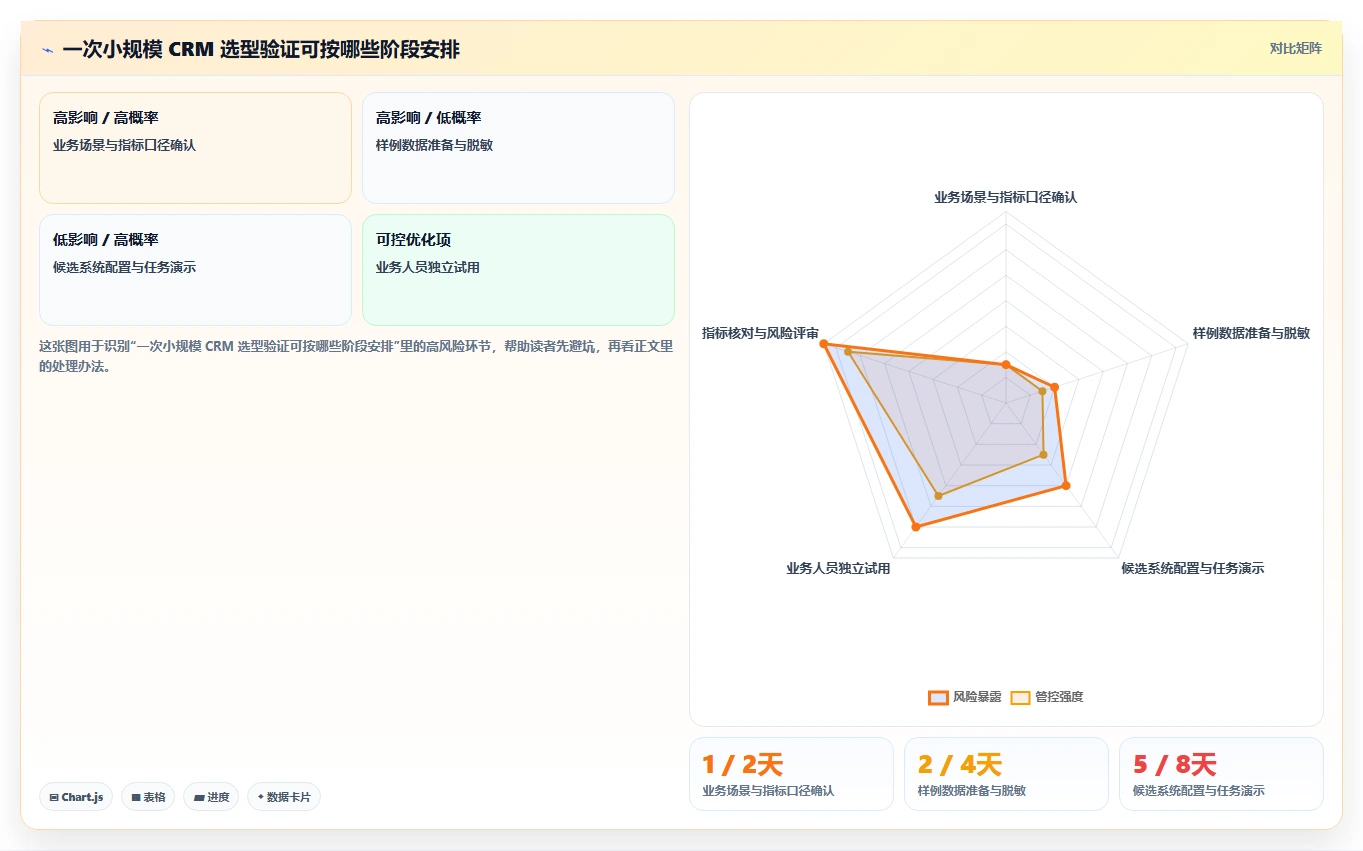Click the lightning icon beside the title
1363x851 pixels.
48,50
